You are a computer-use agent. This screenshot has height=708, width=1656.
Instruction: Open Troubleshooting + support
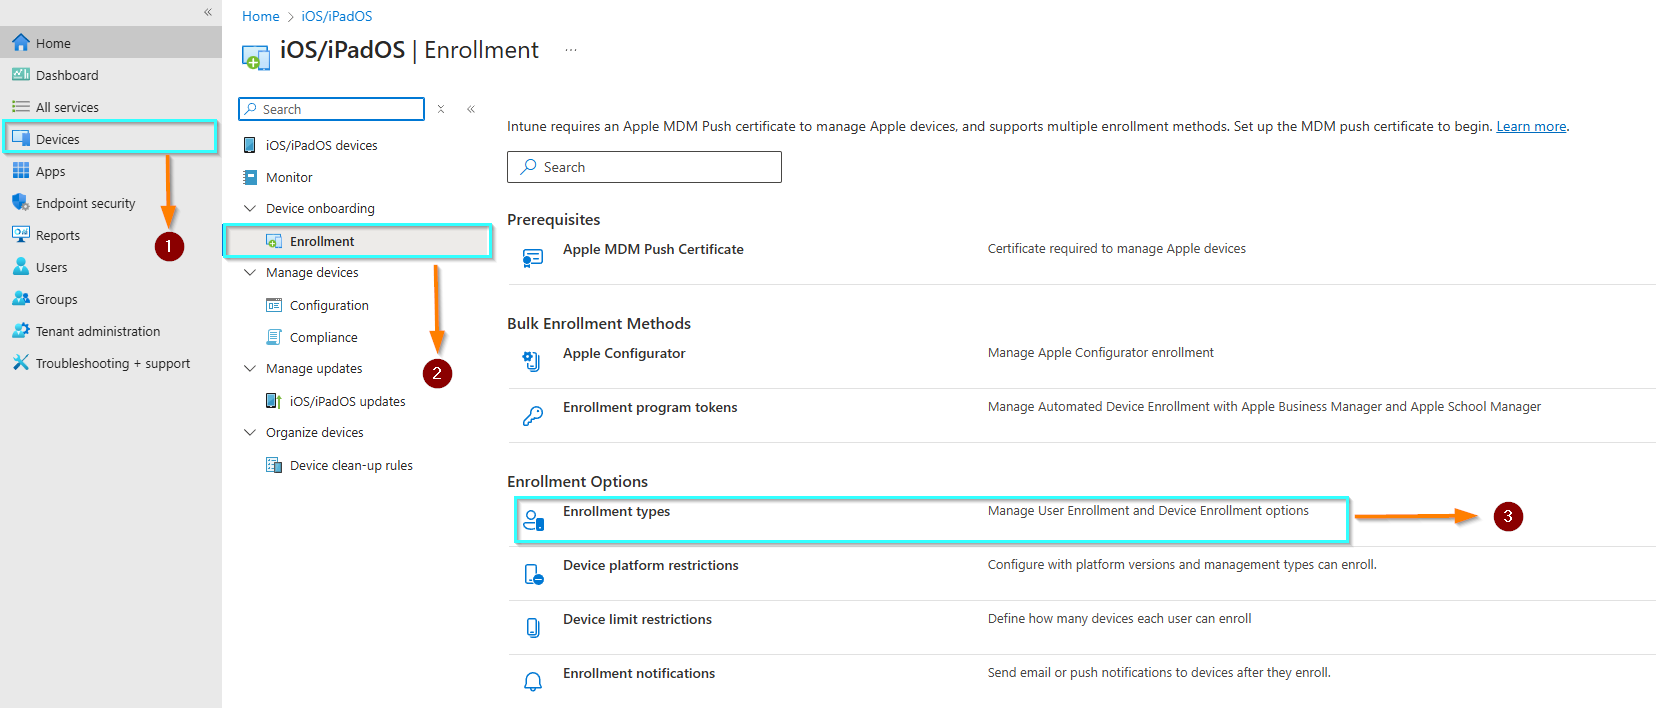tap(111, 363)
